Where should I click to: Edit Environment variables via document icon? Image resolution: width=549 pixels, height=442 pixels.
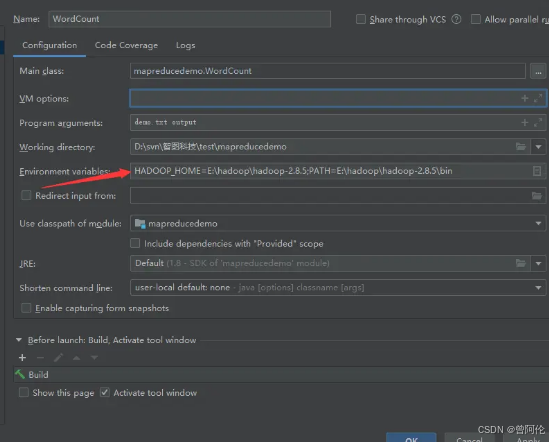point(537,171)
